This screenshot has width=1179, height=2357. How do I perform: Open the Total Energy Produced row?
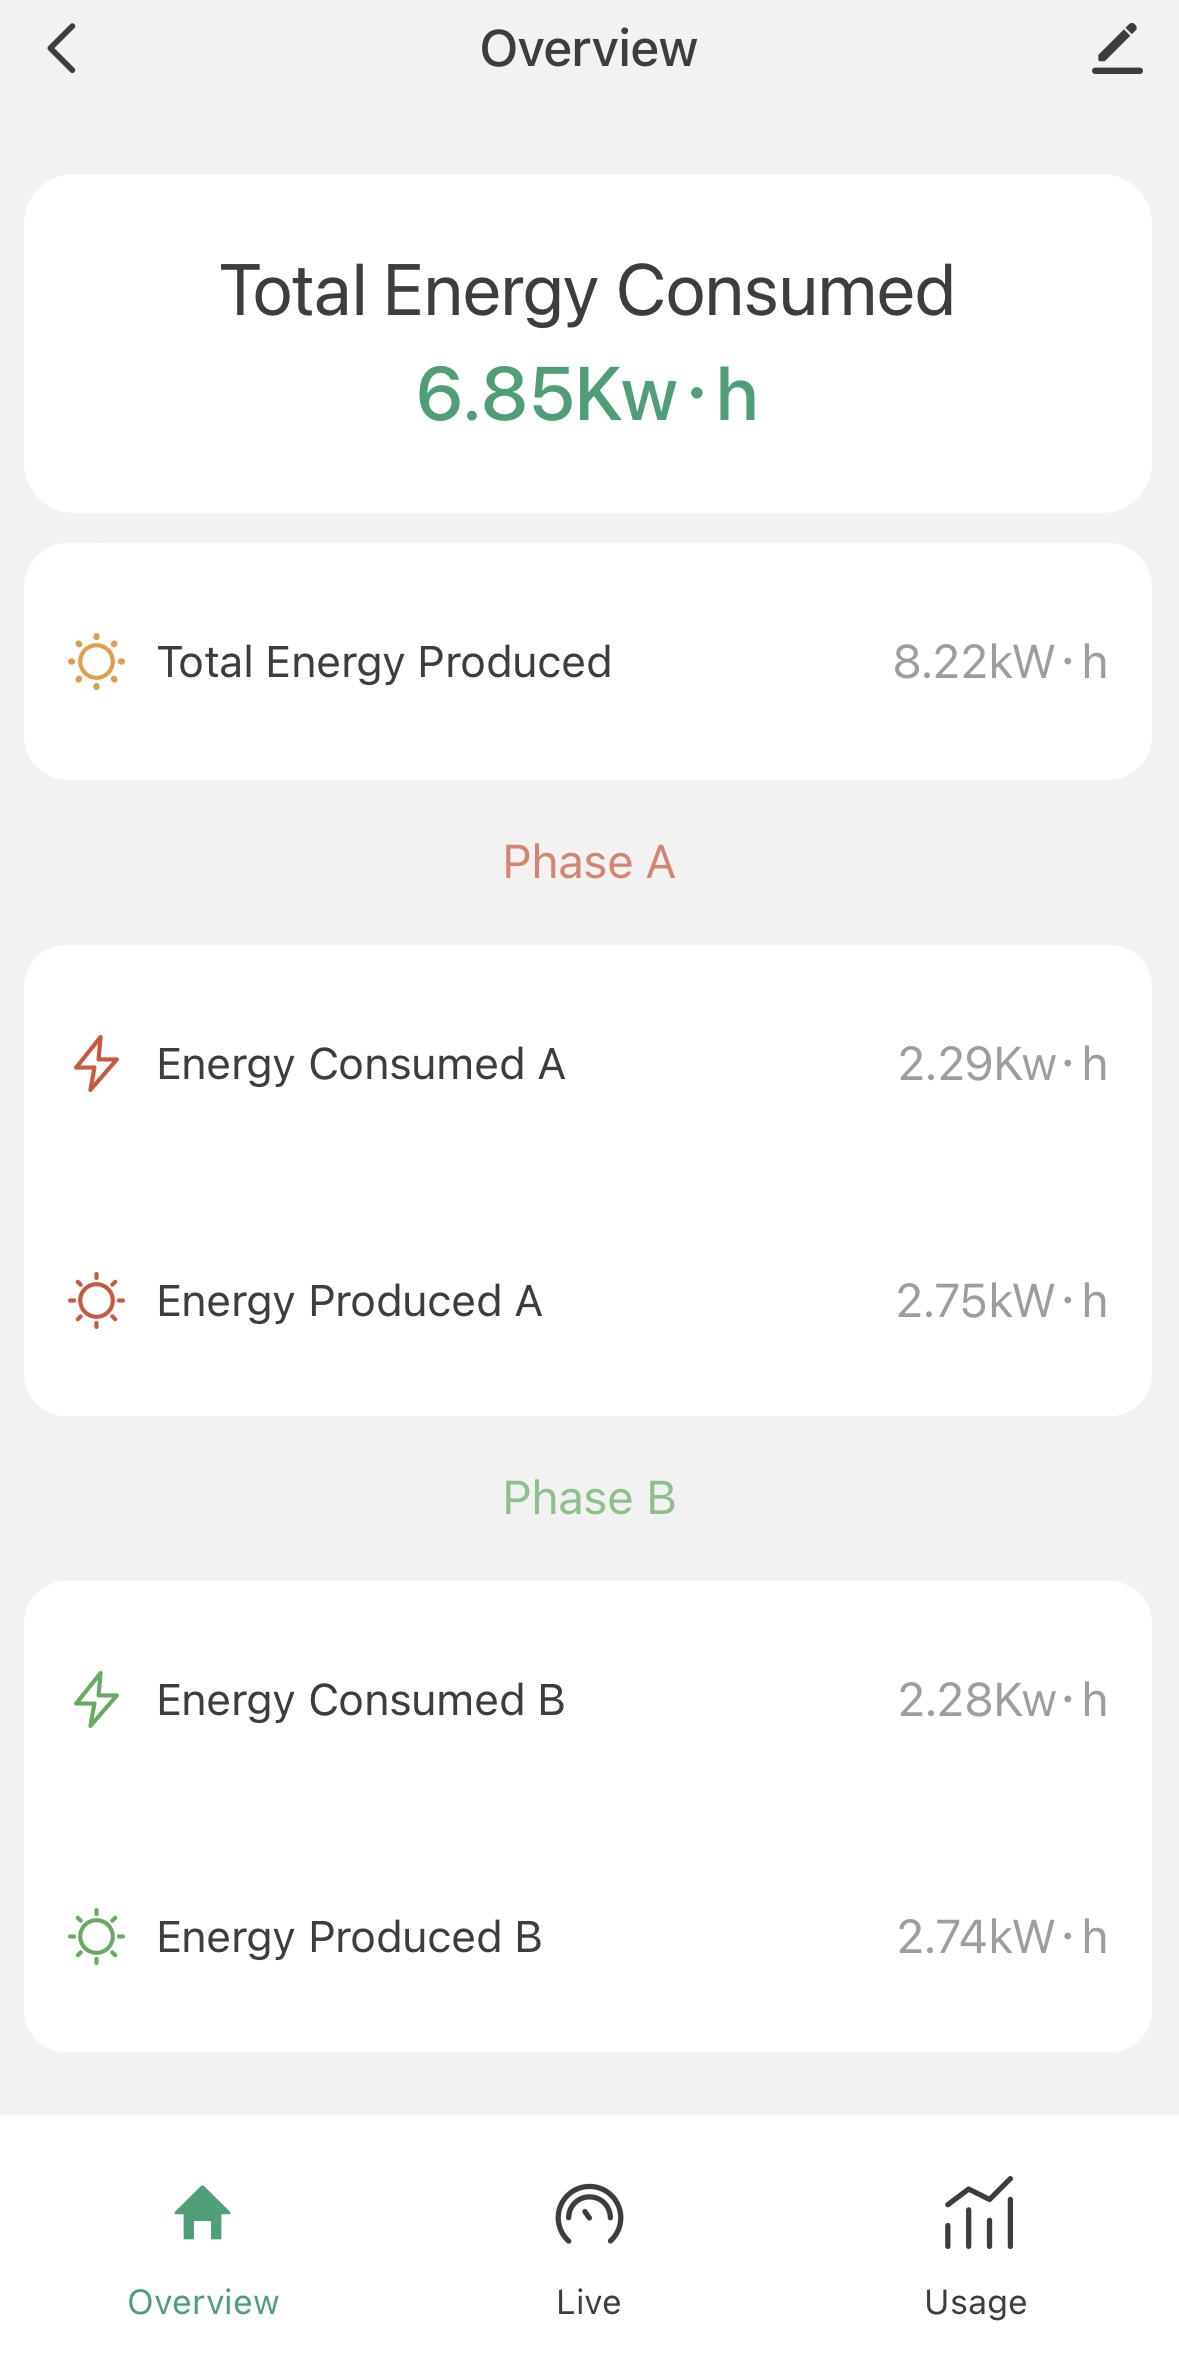point(588,662)
